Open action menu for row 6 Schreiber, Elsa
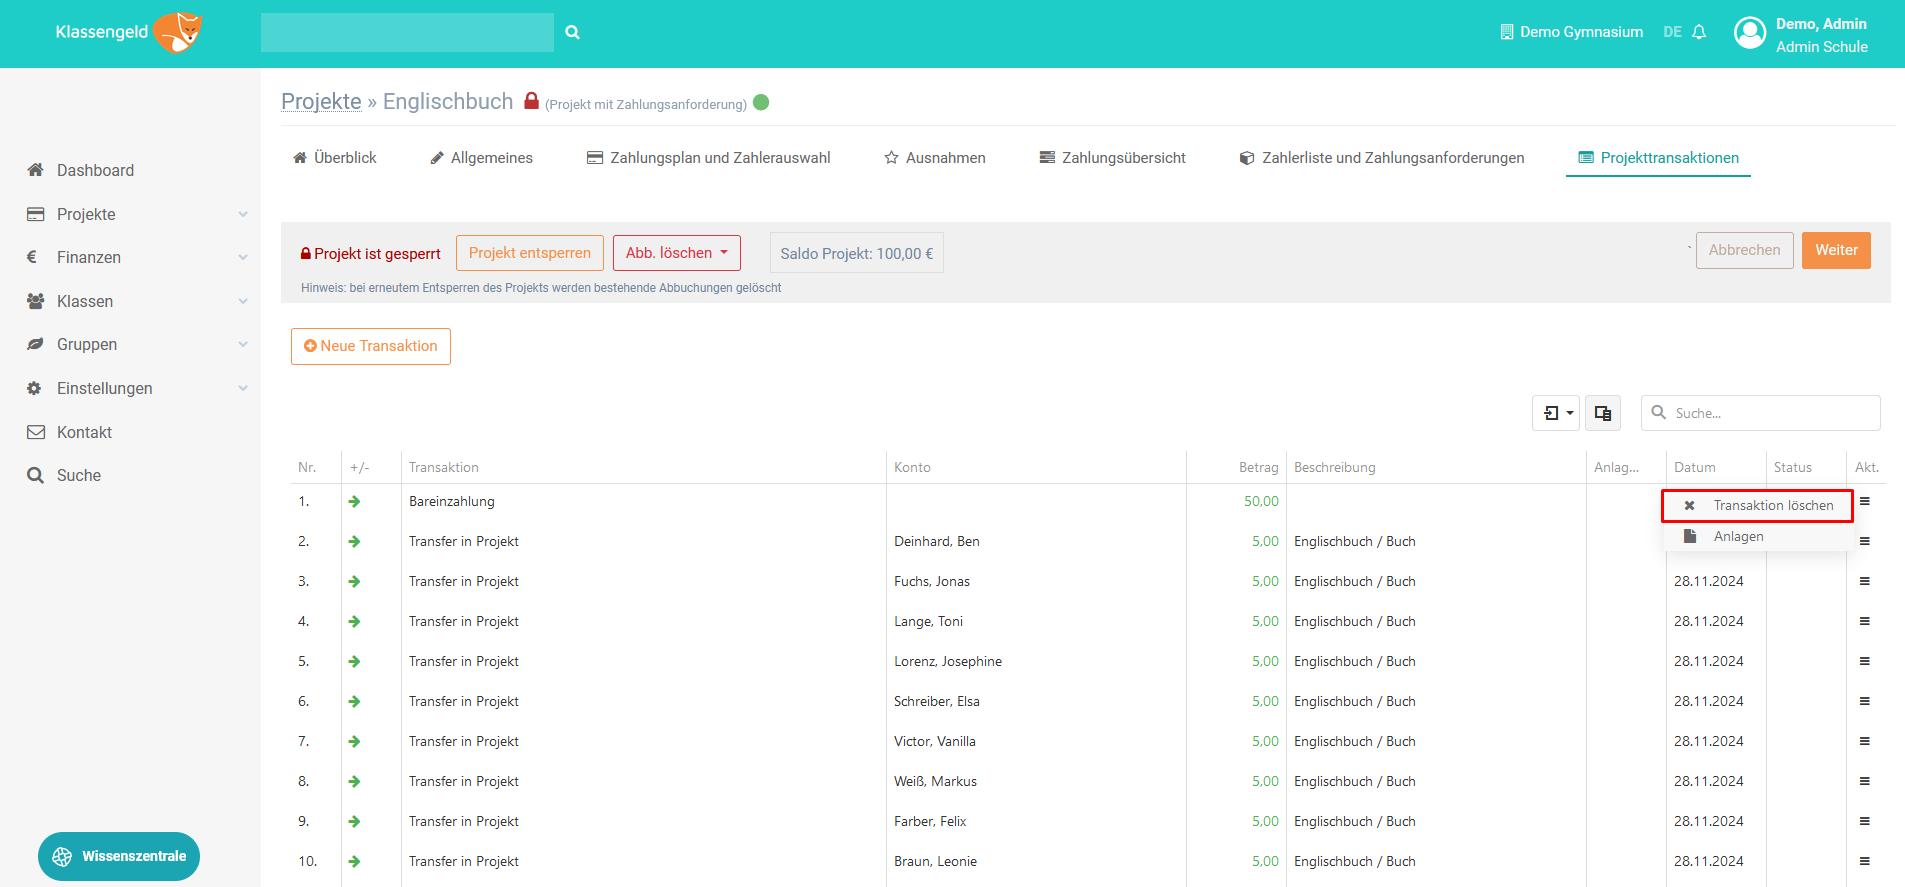This screenshot has width=1905, height=887. (1865, 701)
